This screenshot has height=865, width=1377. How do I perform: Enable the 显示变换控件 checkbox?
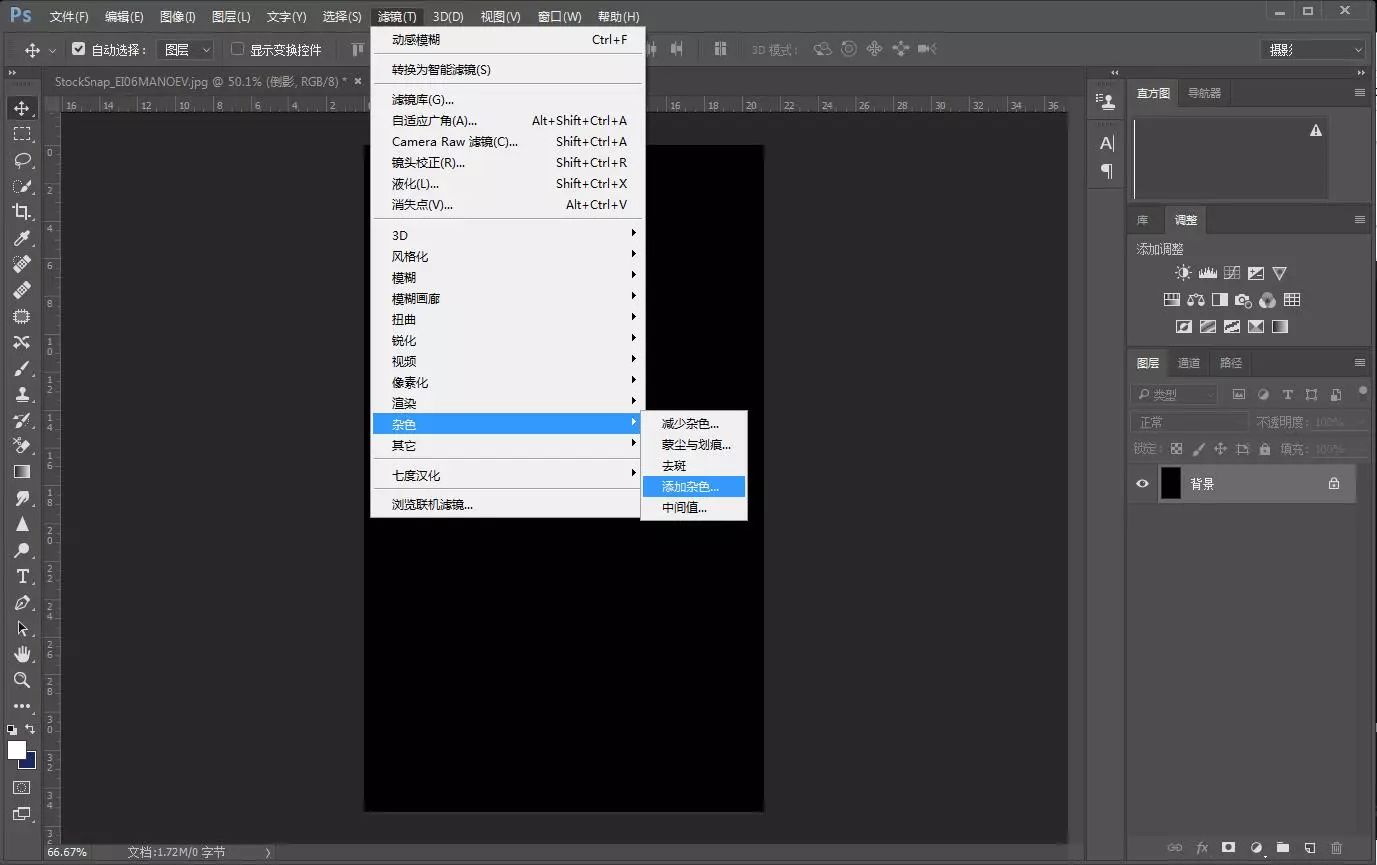[237, 49]
